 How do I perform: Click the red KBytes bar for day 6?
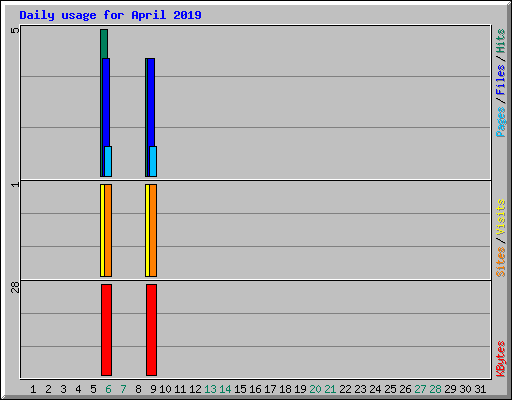click(106, 330)
